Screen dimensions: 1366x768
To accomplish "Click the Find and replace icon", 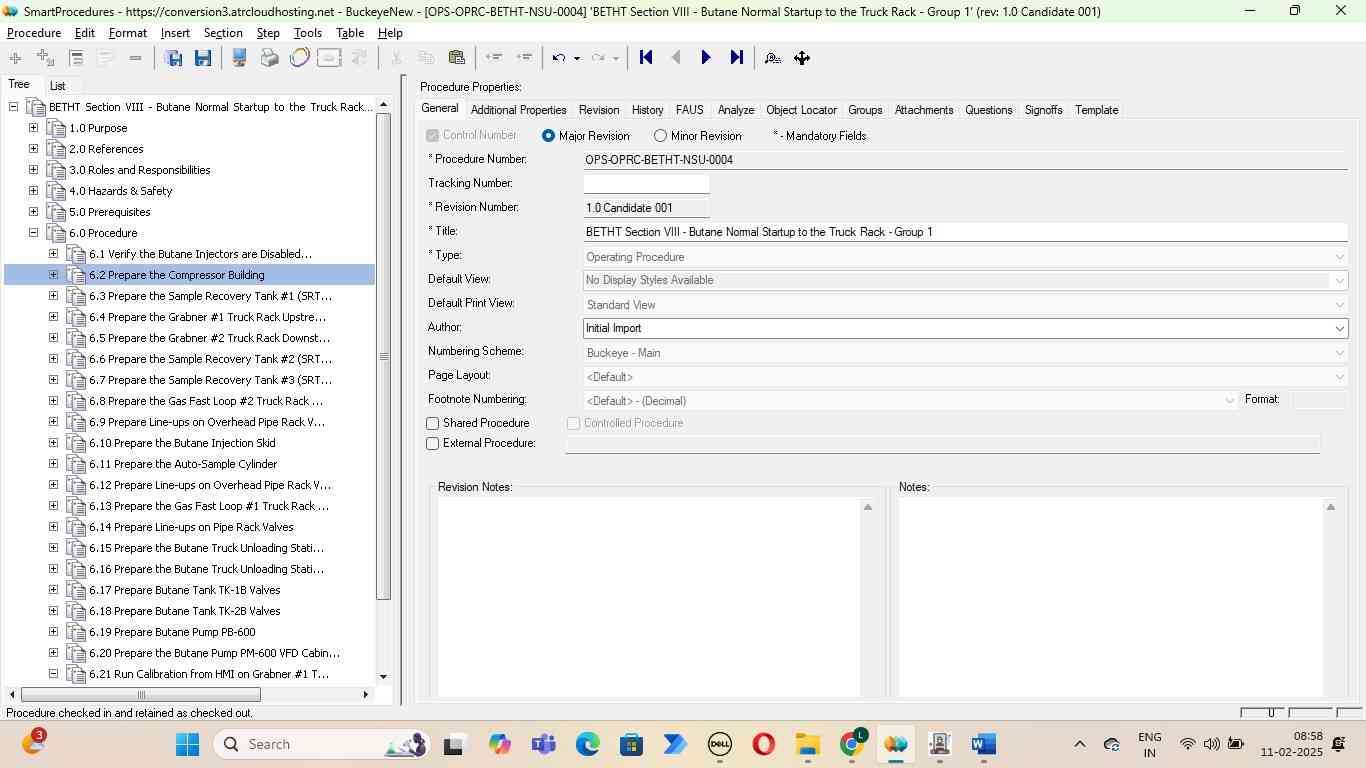I will pos(772,58).
